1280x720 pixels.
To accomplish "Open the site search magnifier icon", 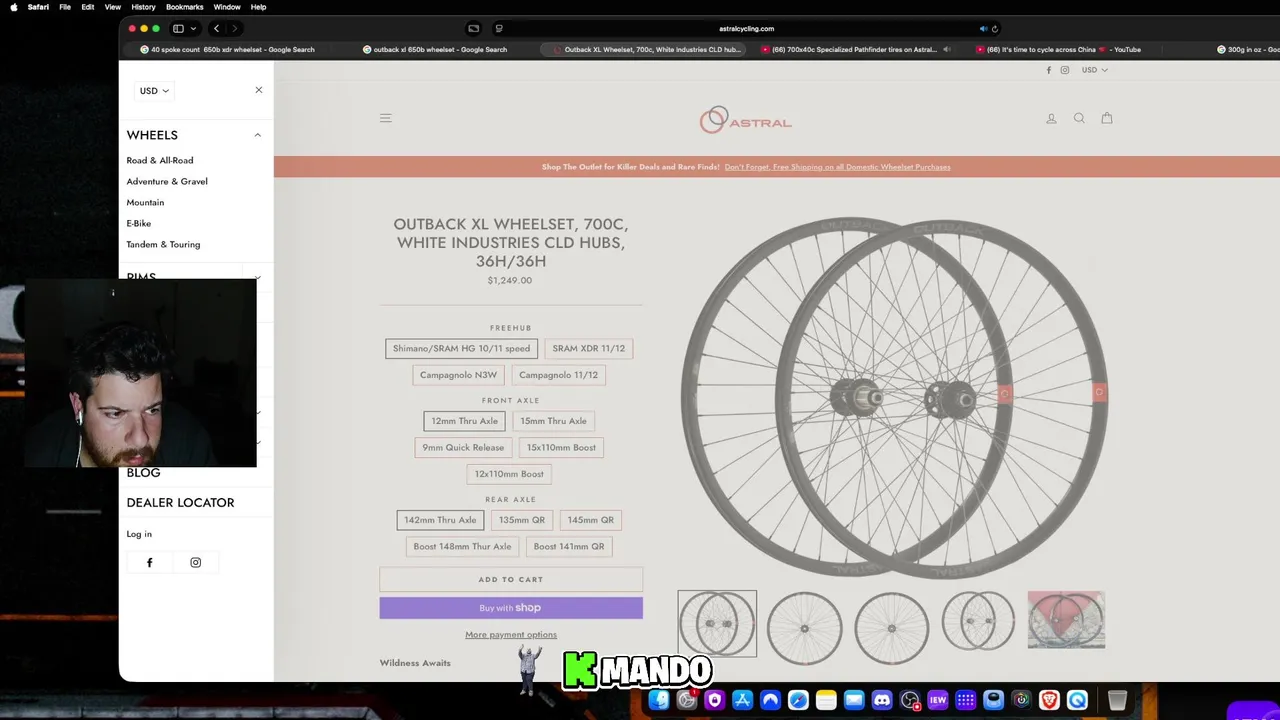I will pos(1079,118).
